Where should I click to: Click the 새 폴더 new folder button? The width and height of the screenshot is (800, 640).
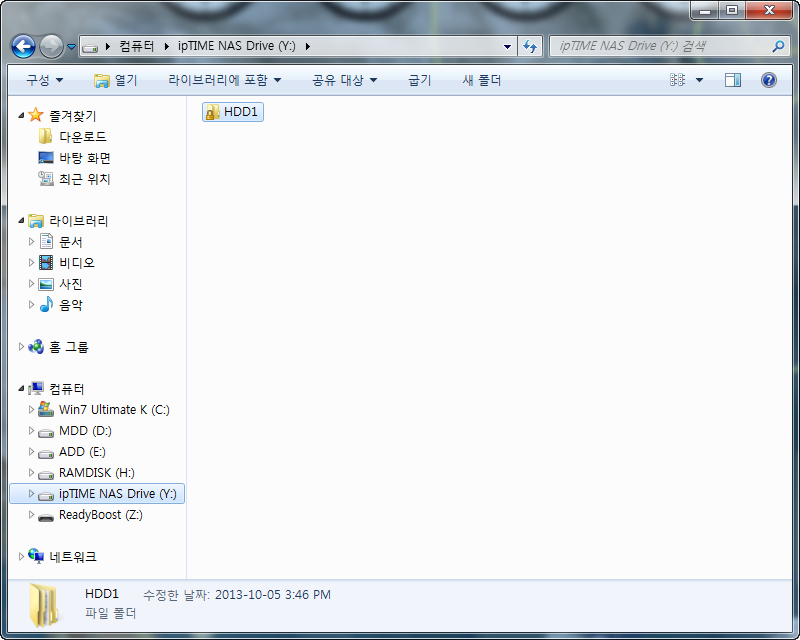[x=482, y=80]
